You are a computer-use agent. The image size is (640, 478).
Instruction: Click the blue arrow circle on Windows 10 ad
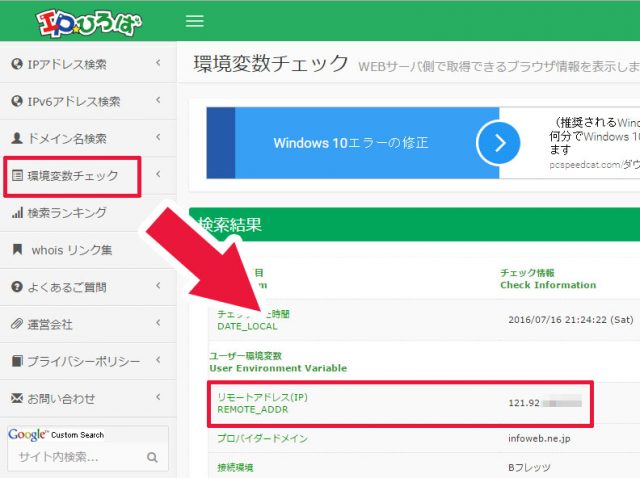[499, 143]
